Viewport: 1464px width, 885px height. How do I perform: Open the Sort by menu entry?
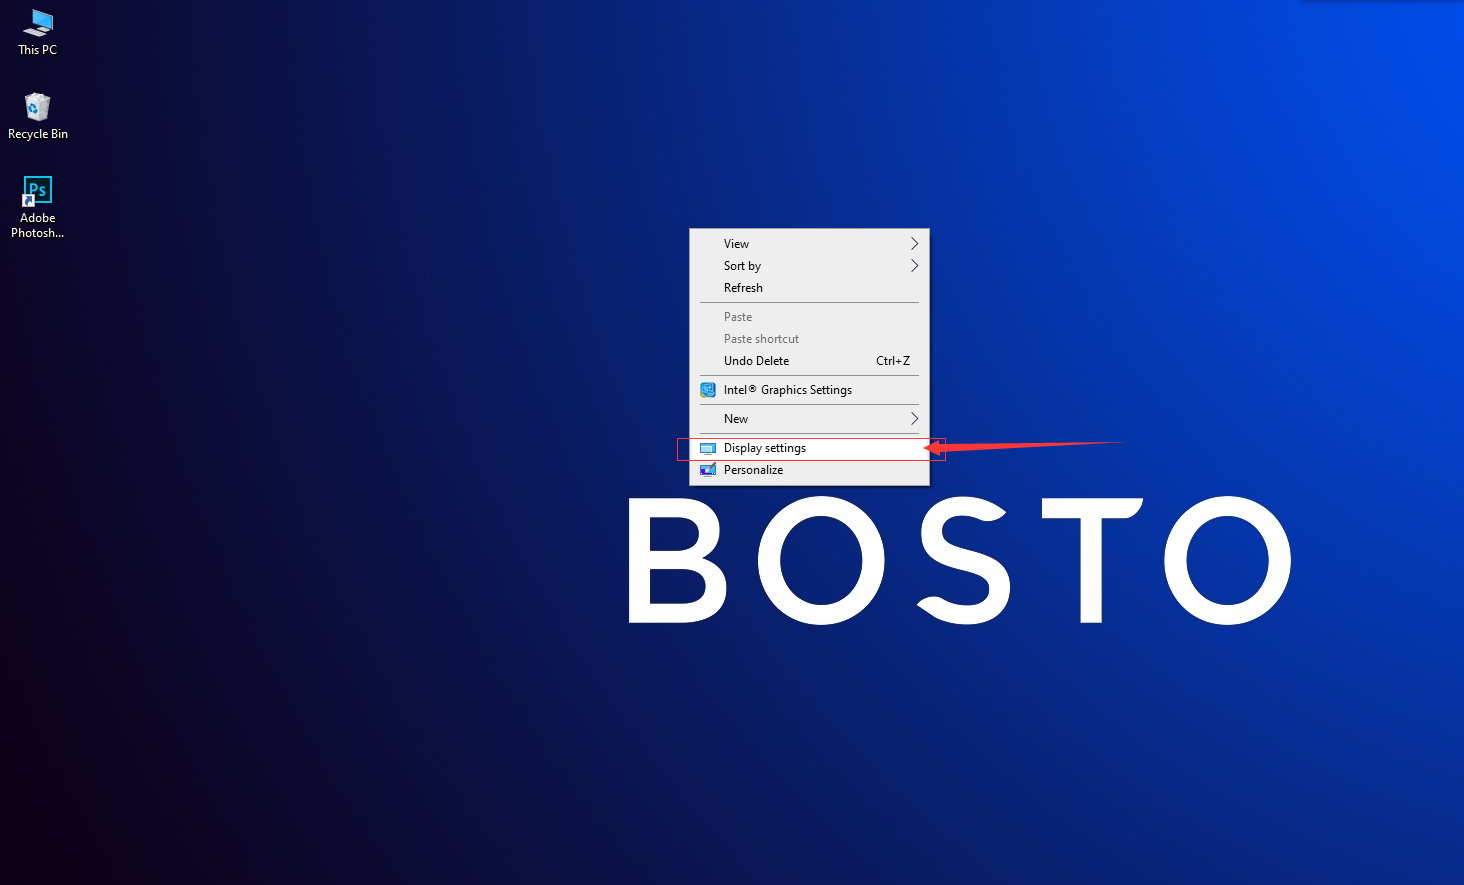tap(809, 266)
